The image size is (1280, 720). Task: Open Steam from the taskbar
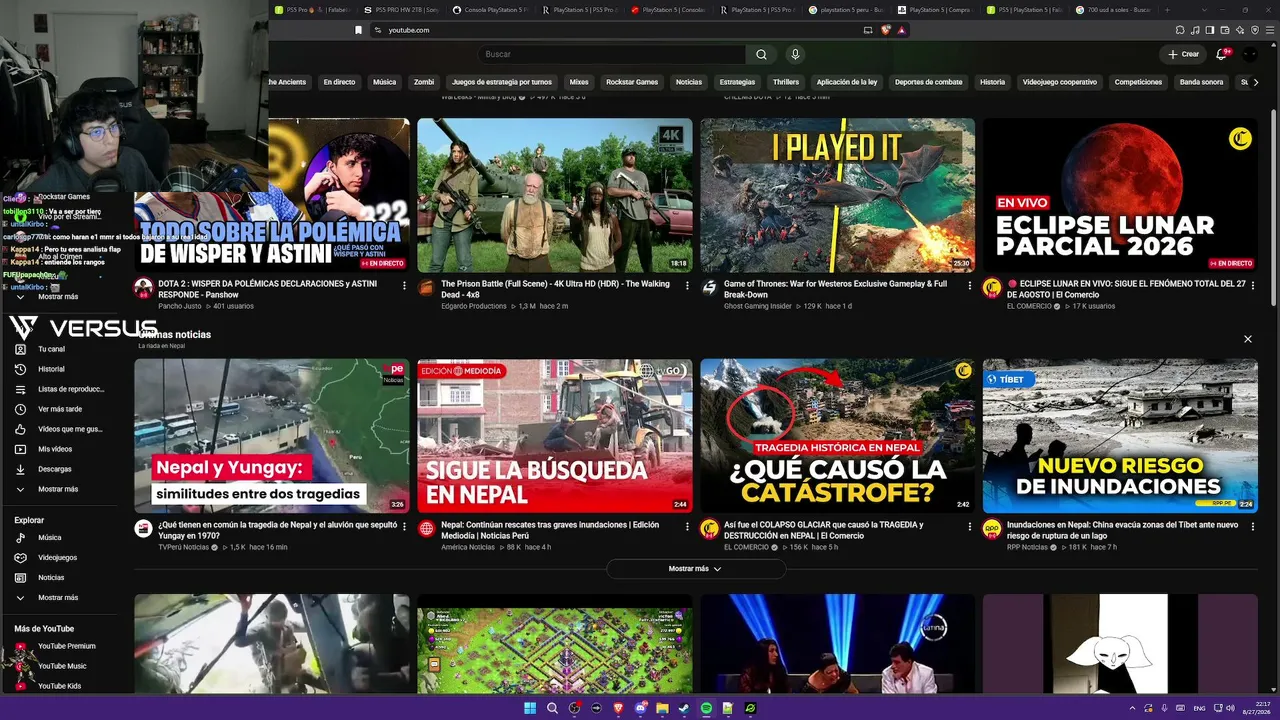tap(684, 708)
